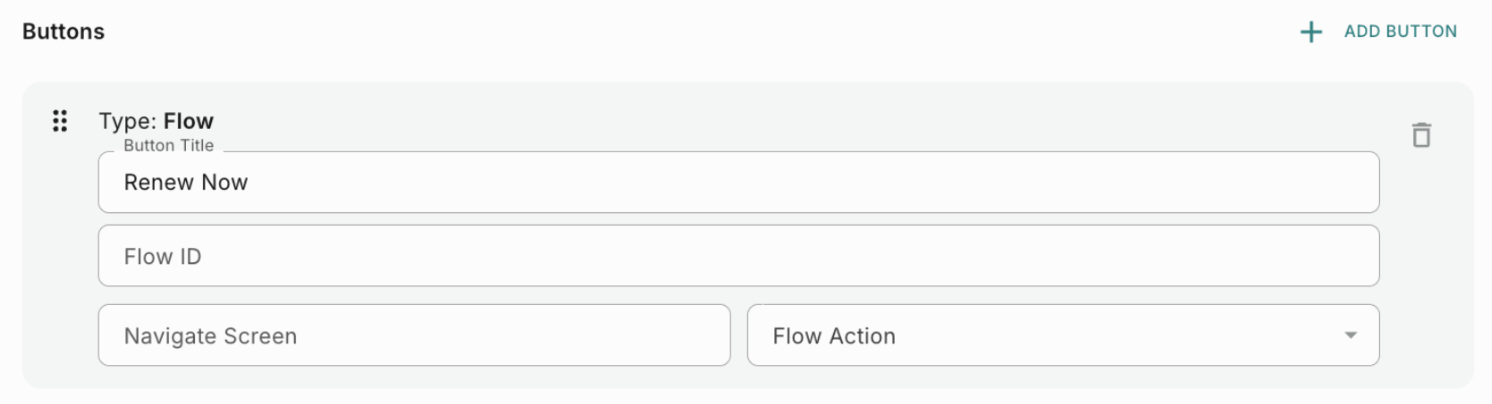Click the 'Buttons' section heading

(63, 32)
